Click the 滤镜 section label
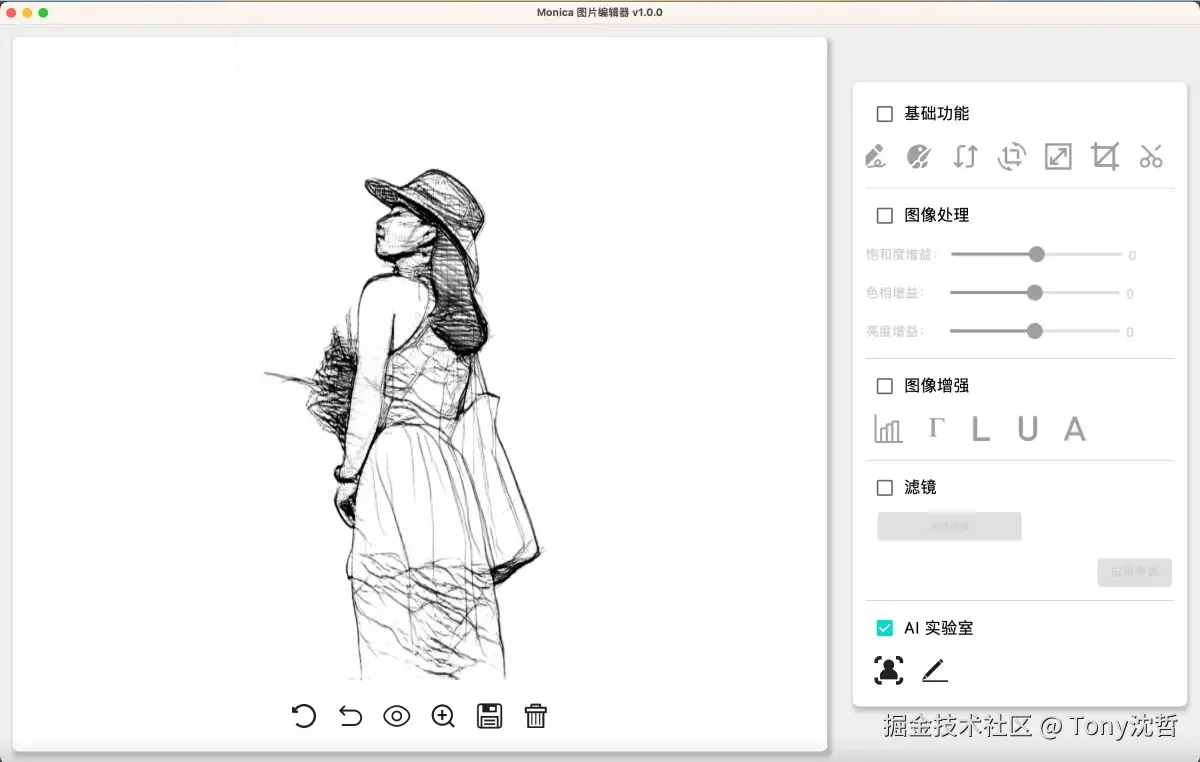This screenshot has height=762, width=1200. coord(921,488)
